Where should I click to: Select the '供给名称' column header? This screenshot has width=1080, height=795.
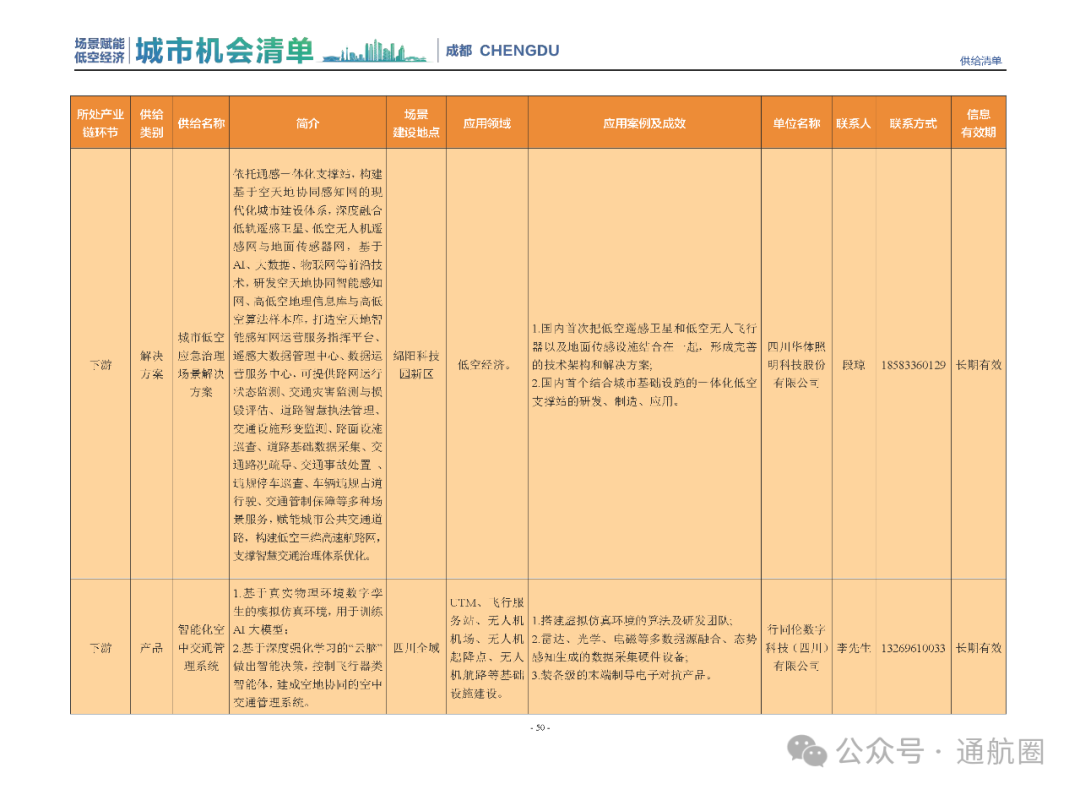pyautogui.click(x=201, y=123)
